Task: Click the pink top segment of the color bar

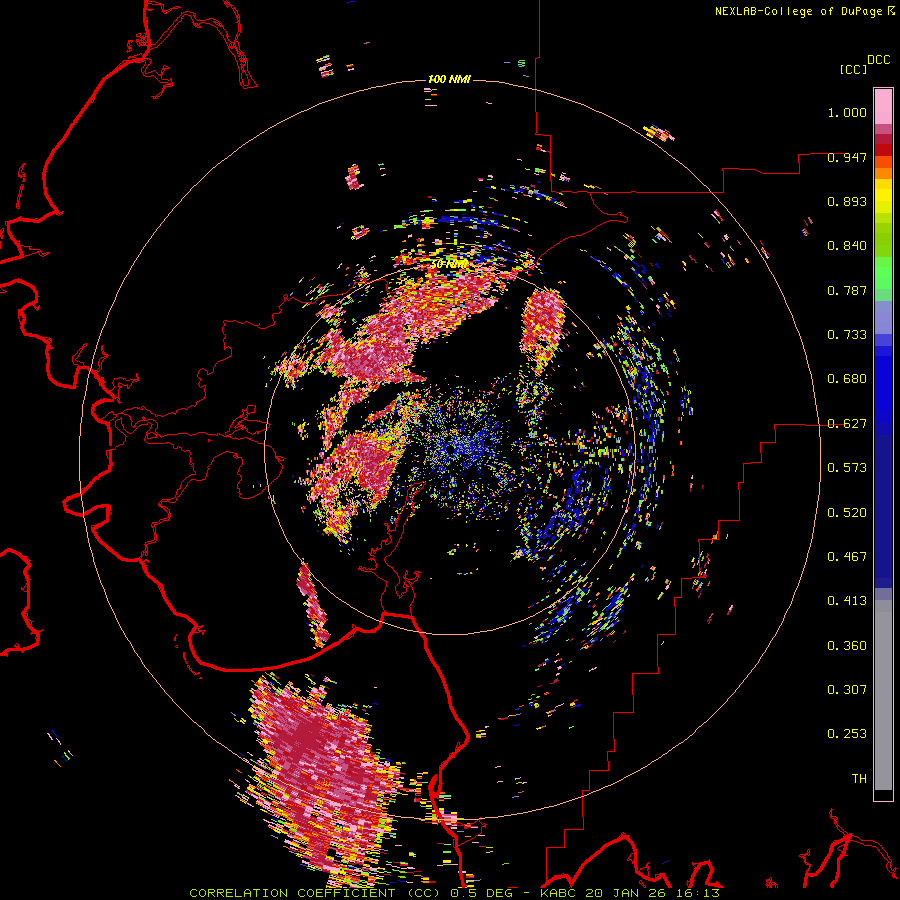Action: (x=883, y=107)
